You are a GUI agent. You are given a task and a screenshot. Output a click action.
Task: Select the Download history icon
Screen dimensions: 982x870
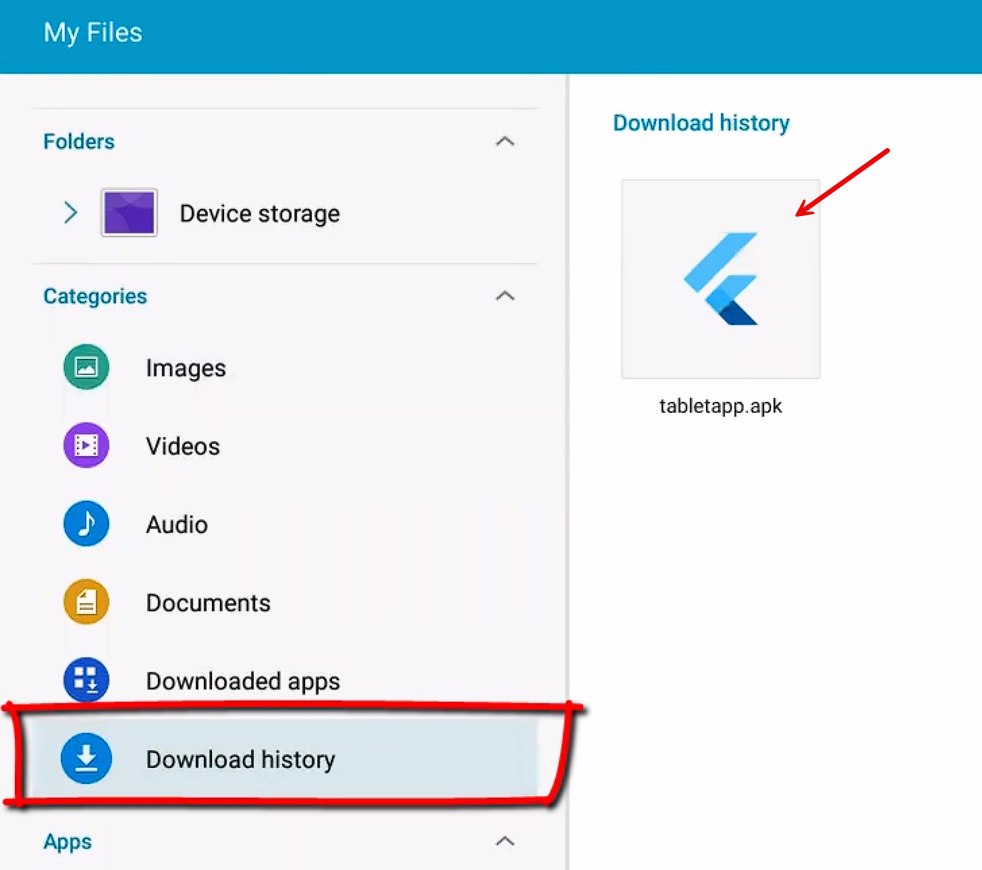[x=86, y=759]
